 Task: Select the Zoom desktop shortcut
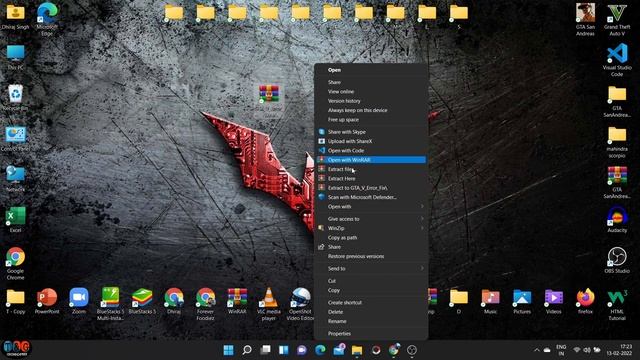pyautogui.click(x=79, y=301)
